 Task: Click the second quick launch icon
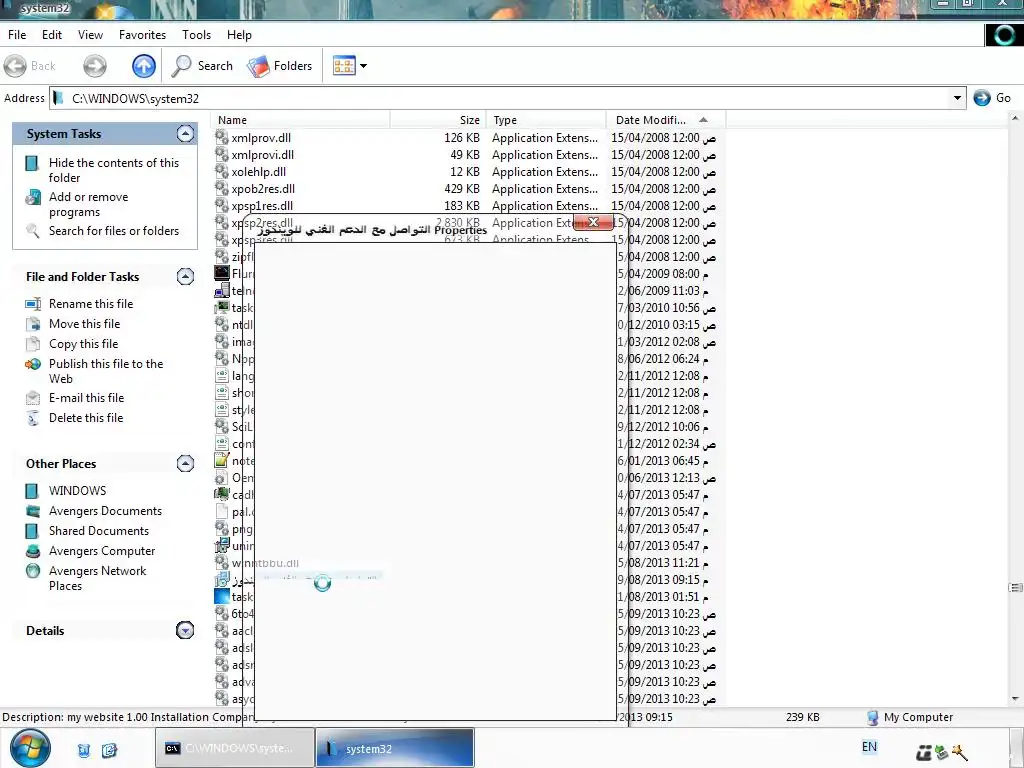[109, 750]
